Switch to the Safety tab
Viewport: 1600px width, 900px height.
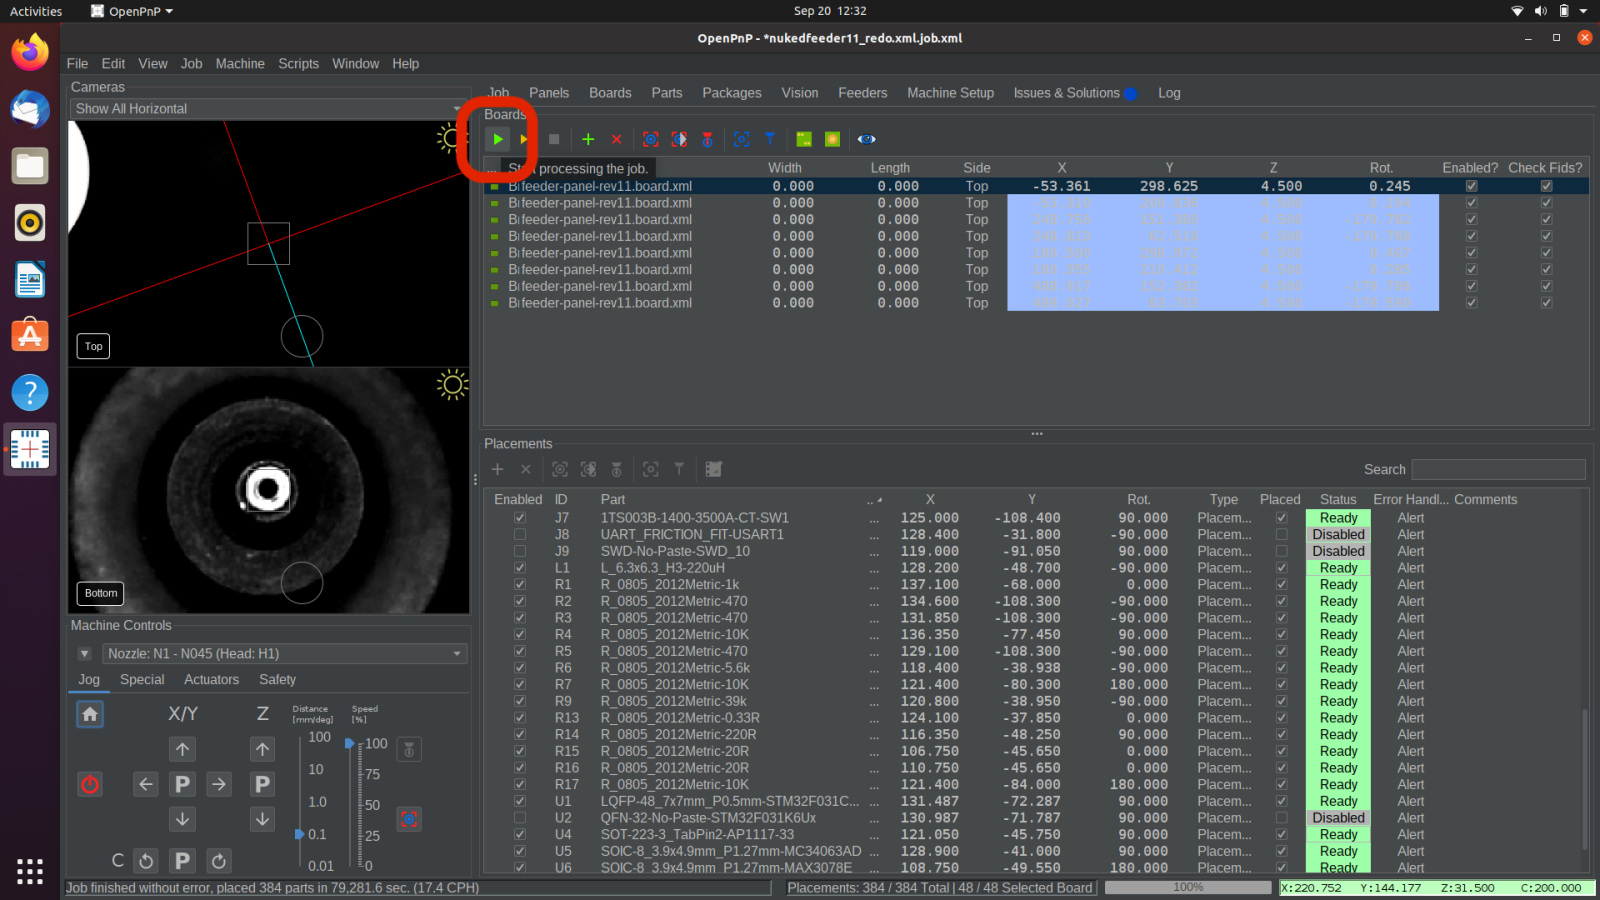pos(277,679)
